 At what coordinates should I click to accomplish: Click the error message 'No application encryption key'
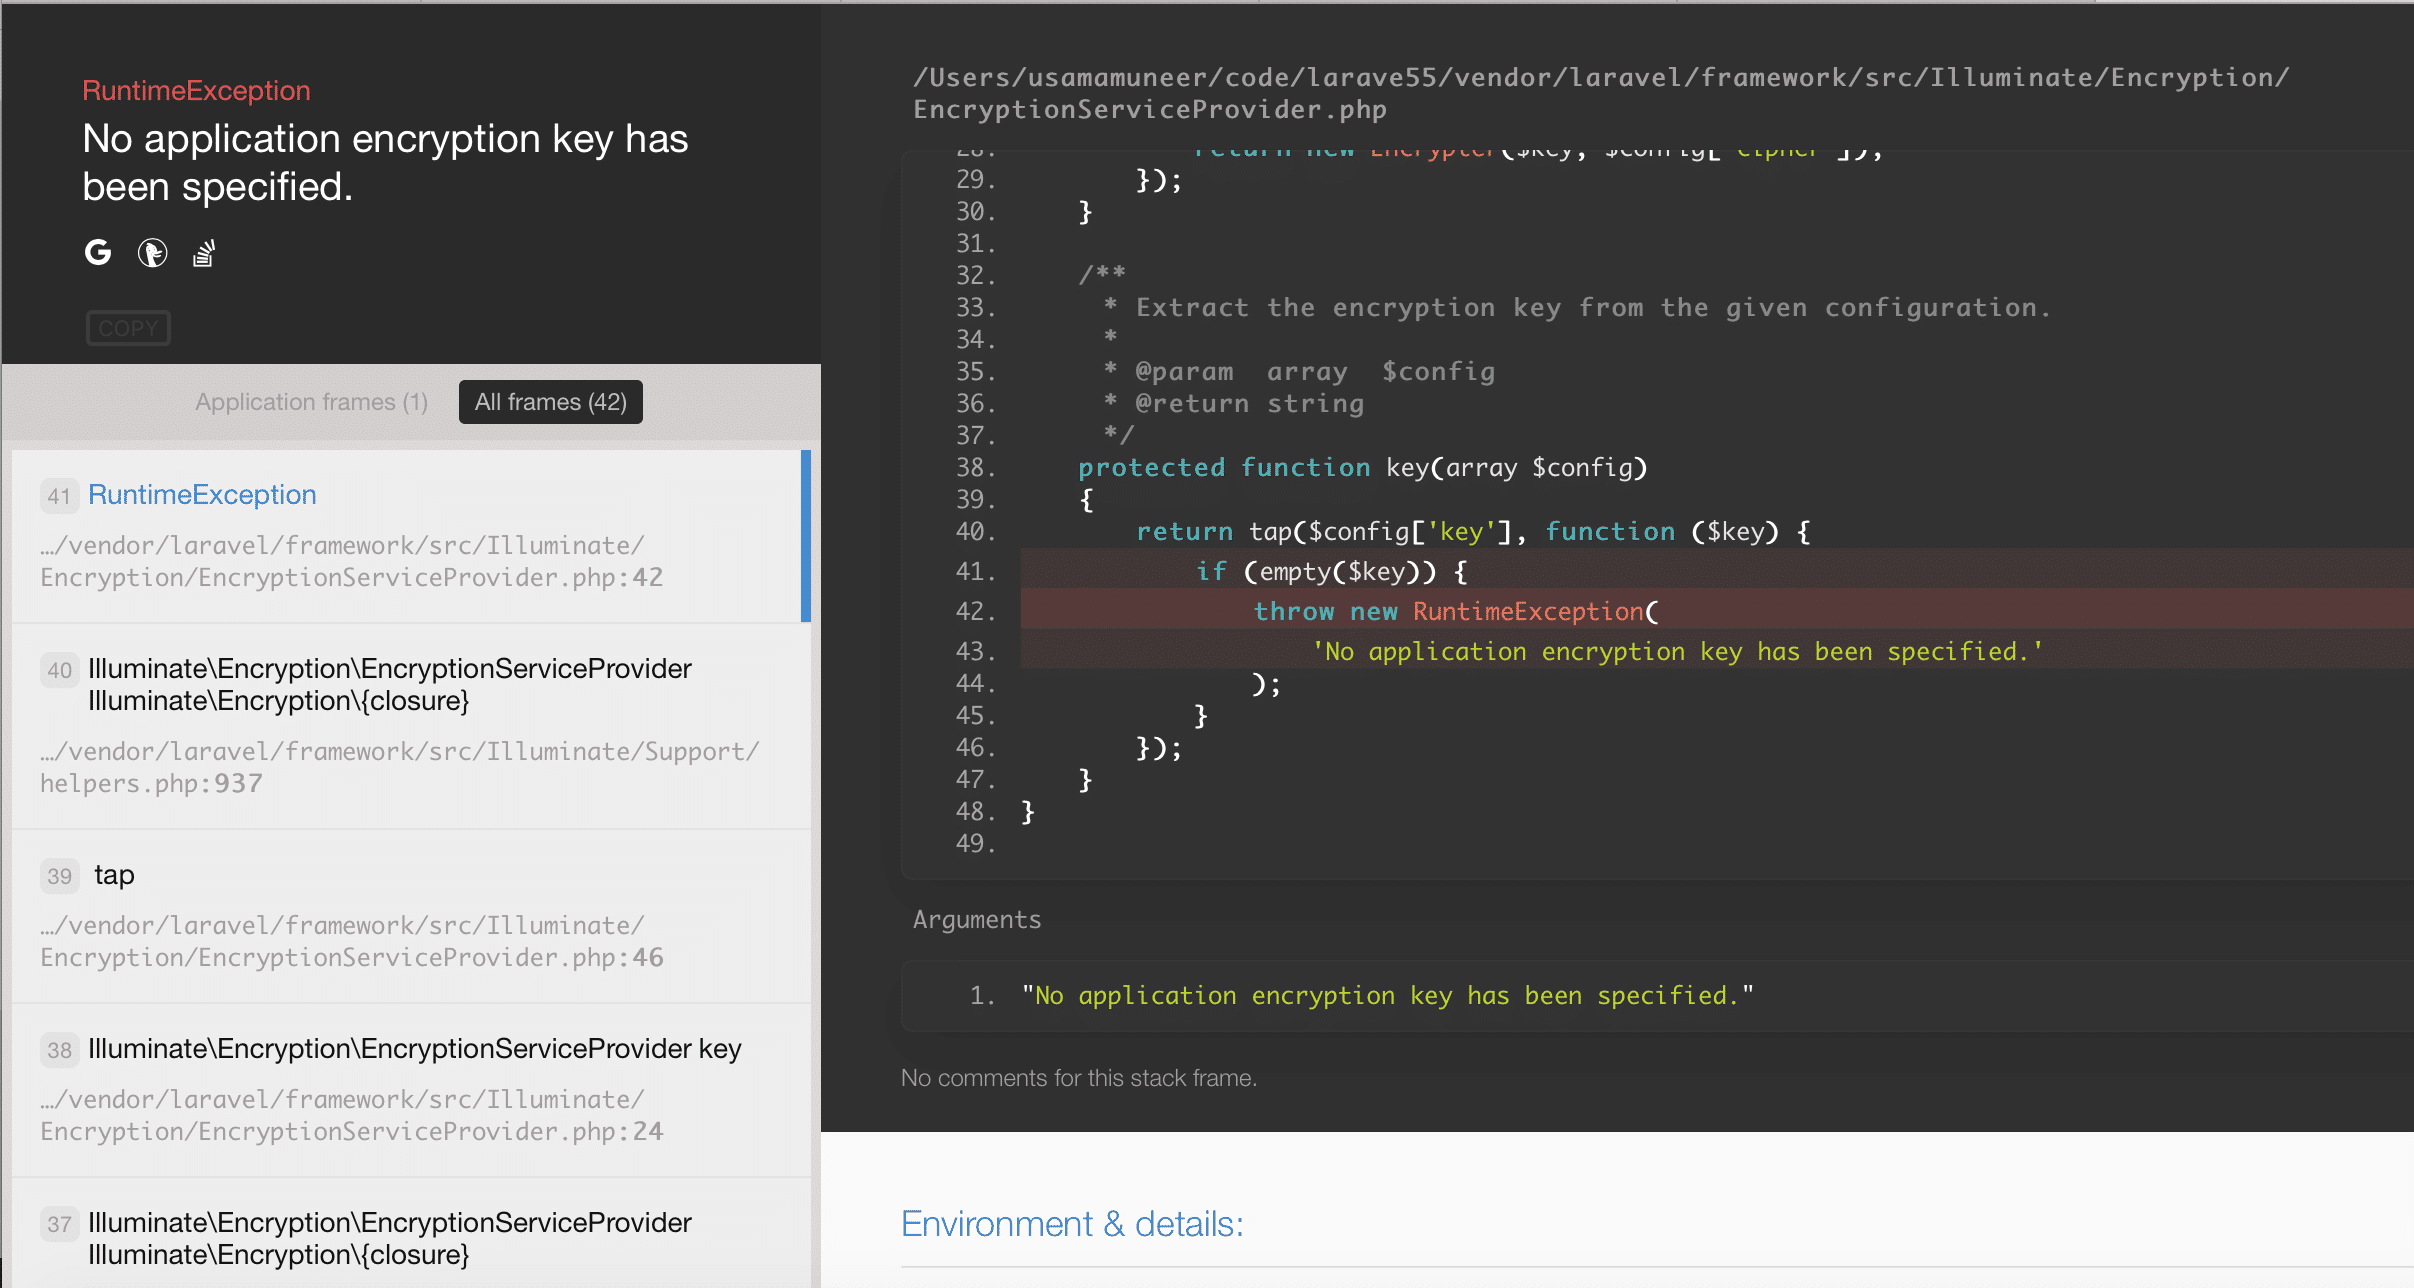pyautogui.click(x=385, y=162)
